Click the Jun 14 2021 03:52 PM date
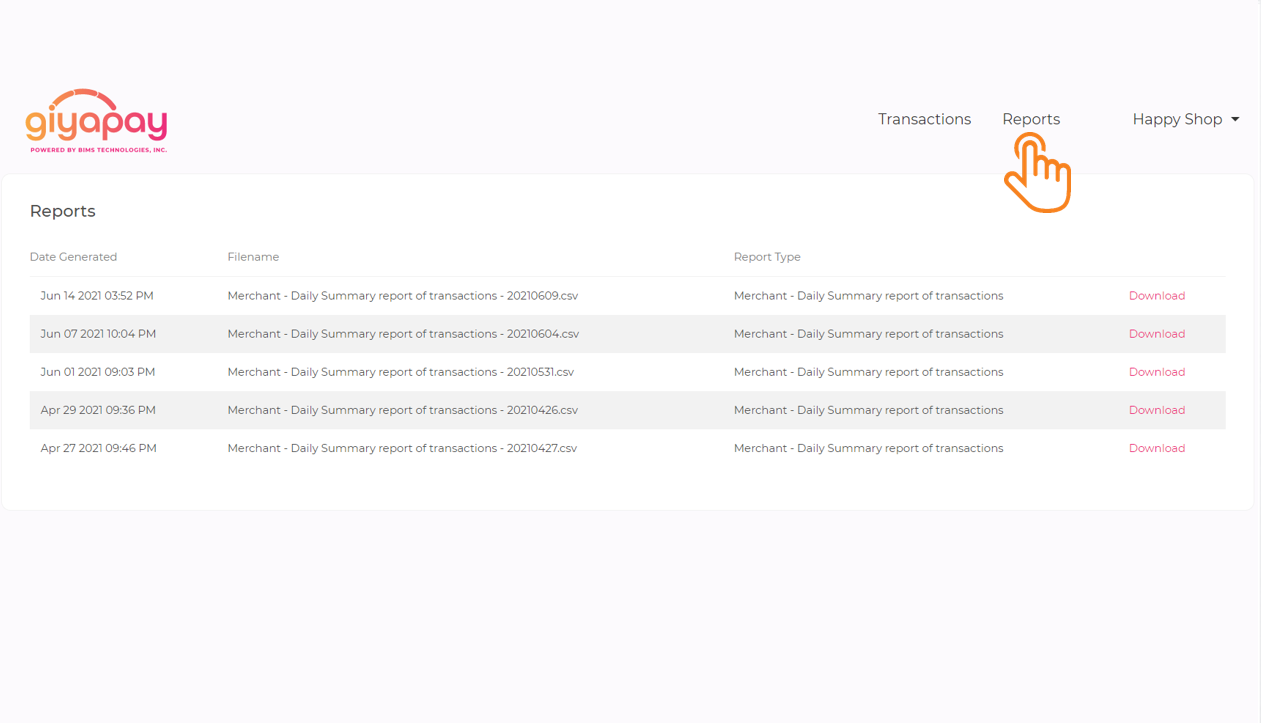 click(97, 296)
